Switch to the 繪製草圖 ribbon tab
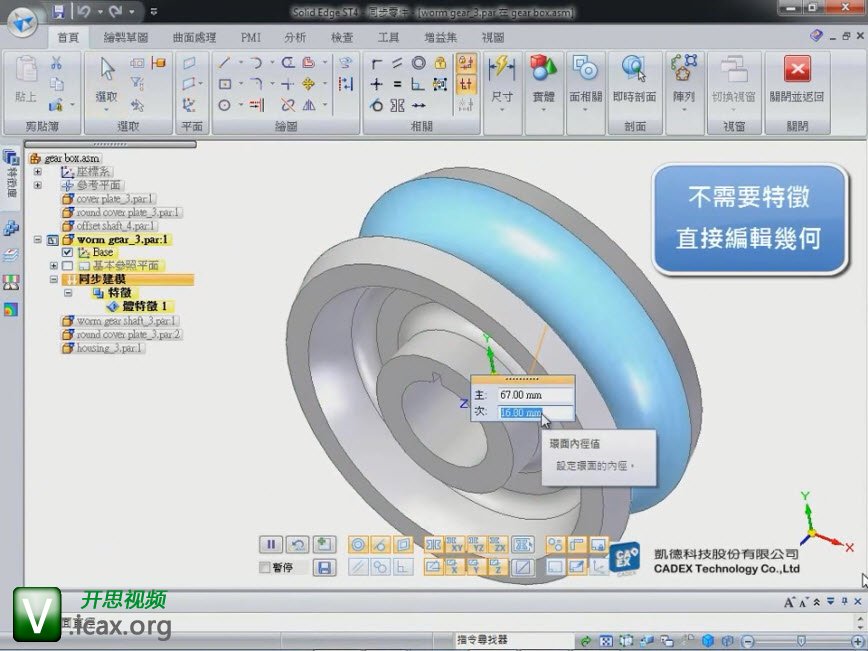 [125, 37]
